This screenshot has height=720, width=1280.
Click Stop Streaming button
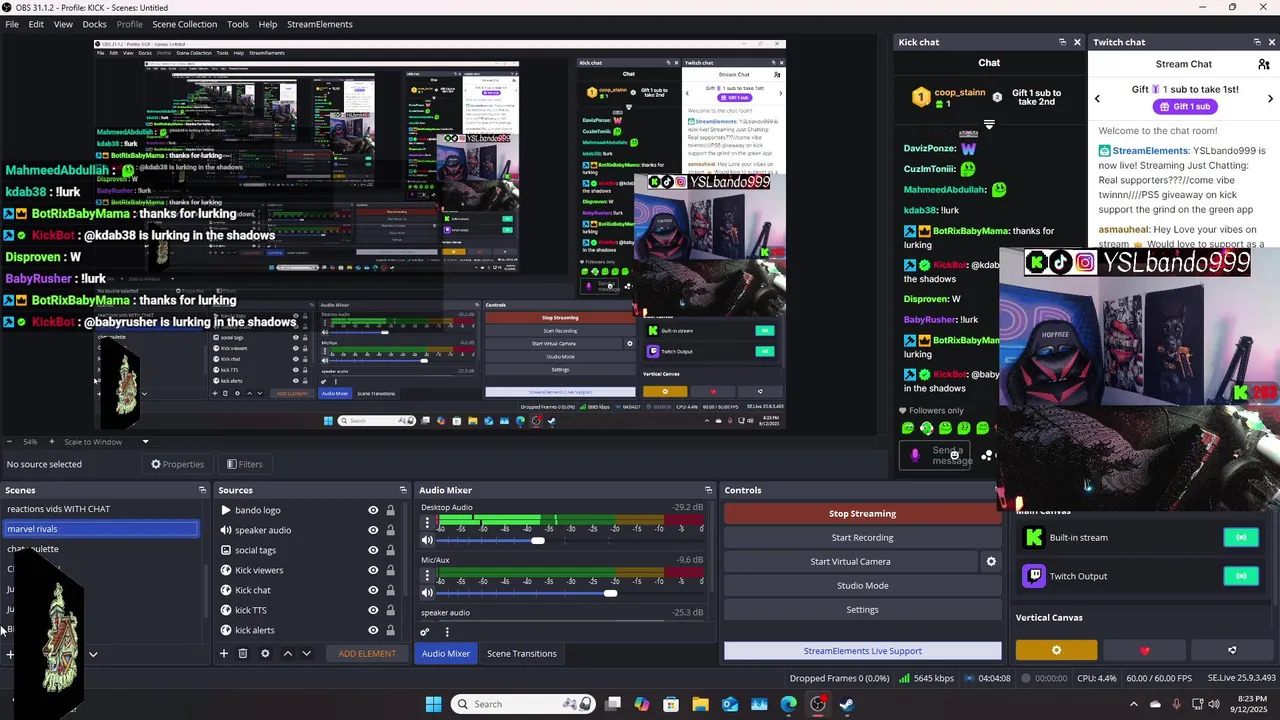click(x=862, y=513)
